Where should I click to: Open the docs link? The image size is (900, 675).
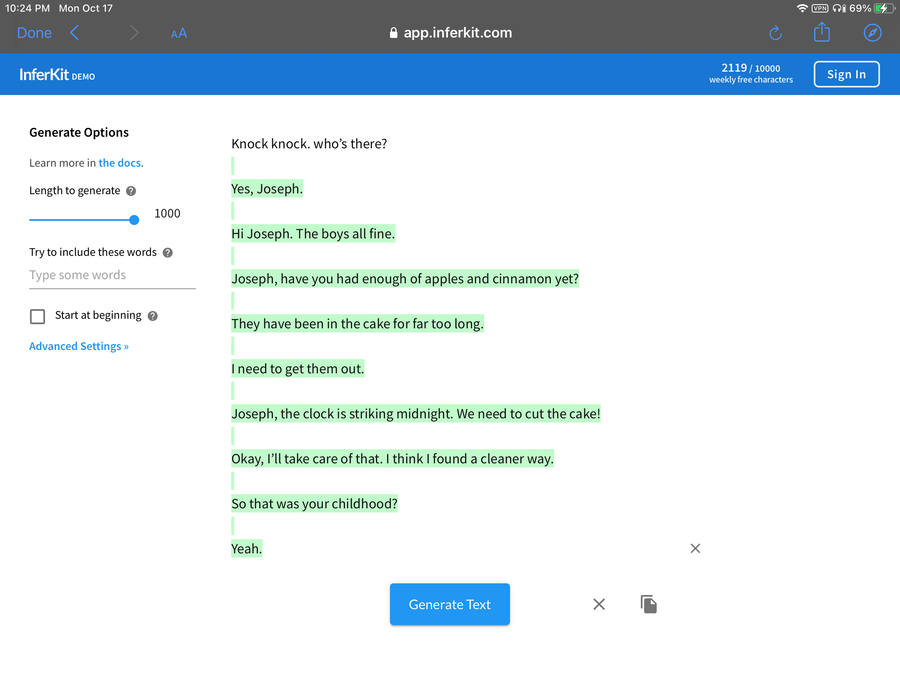pyautogui.click(x=121, y=163)
